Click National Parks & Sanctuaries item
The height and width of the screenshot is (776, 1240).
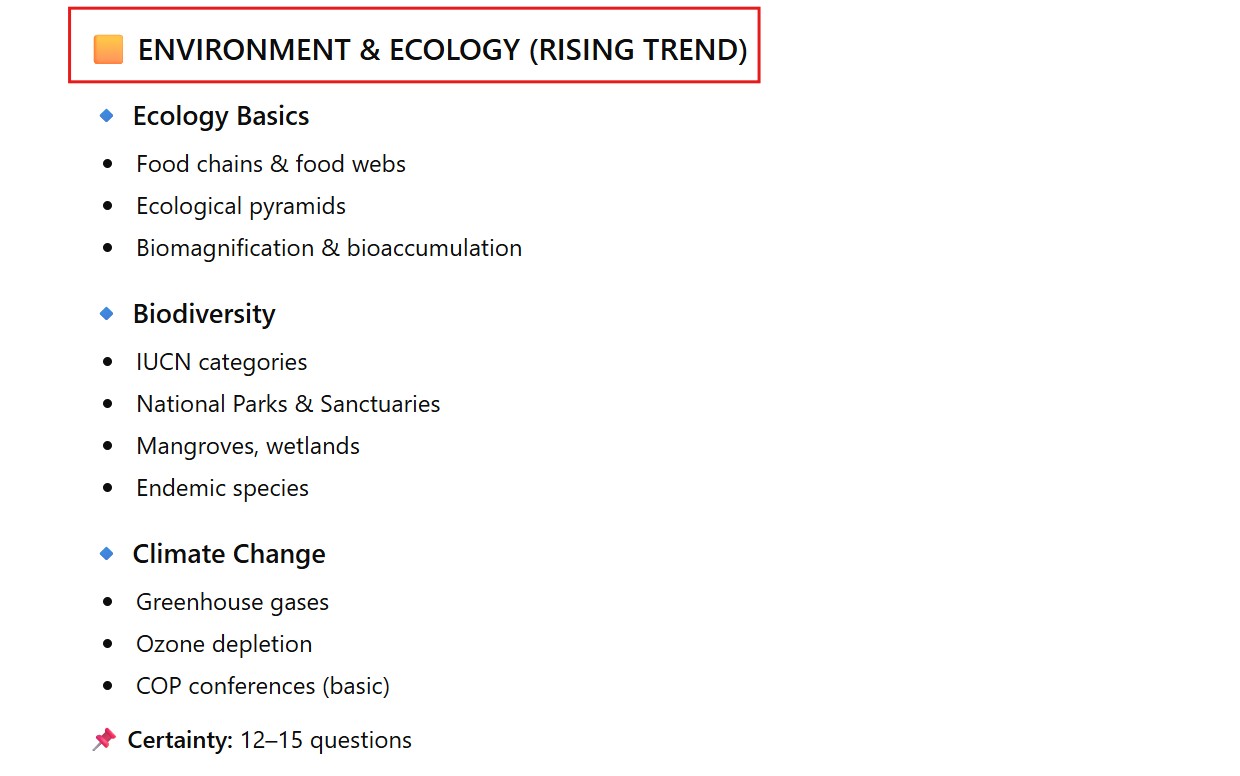coord(288,404)
